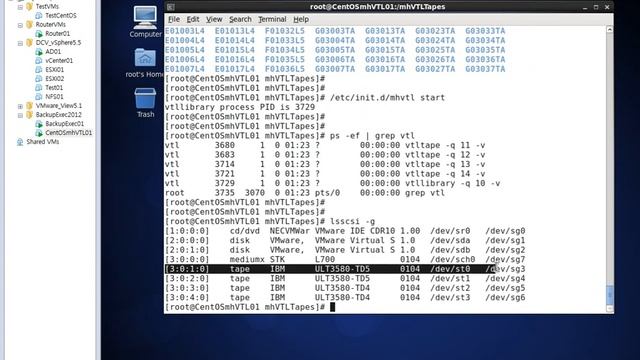Click the /dev/st1 tape row
Image resolution: width=640 pixels, height=360 pixels.
345,278
